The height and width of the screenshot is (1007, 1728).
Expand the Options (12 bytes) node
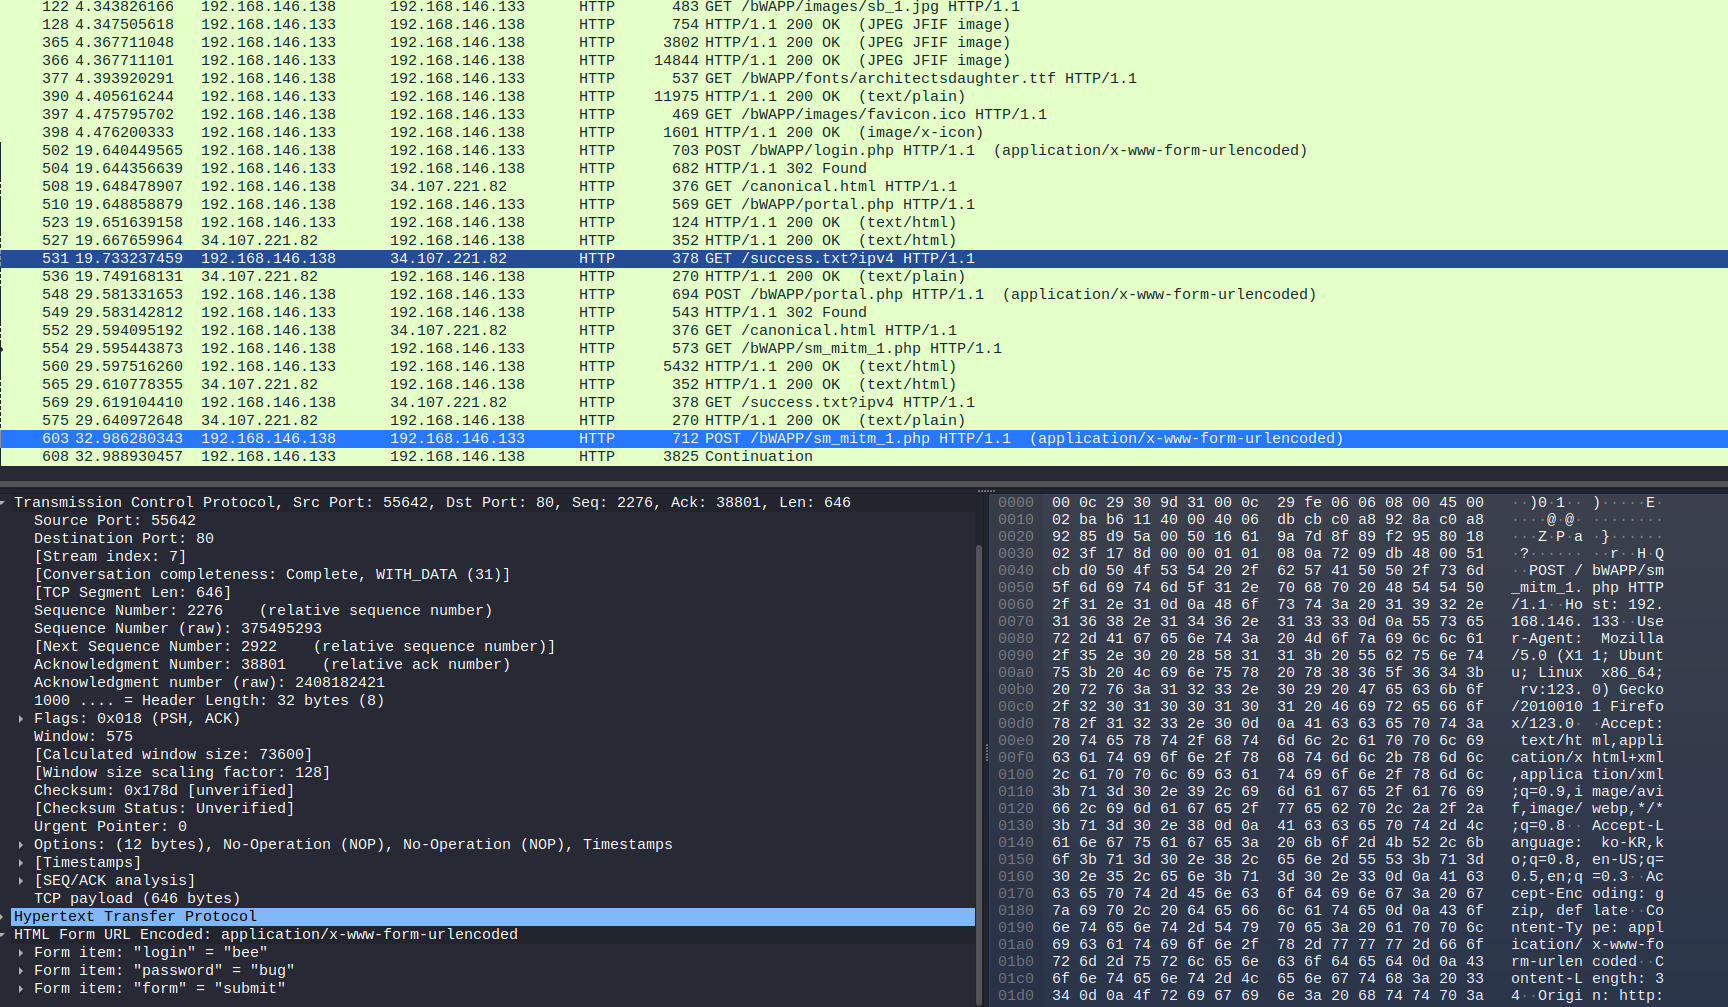click(21, 844)
